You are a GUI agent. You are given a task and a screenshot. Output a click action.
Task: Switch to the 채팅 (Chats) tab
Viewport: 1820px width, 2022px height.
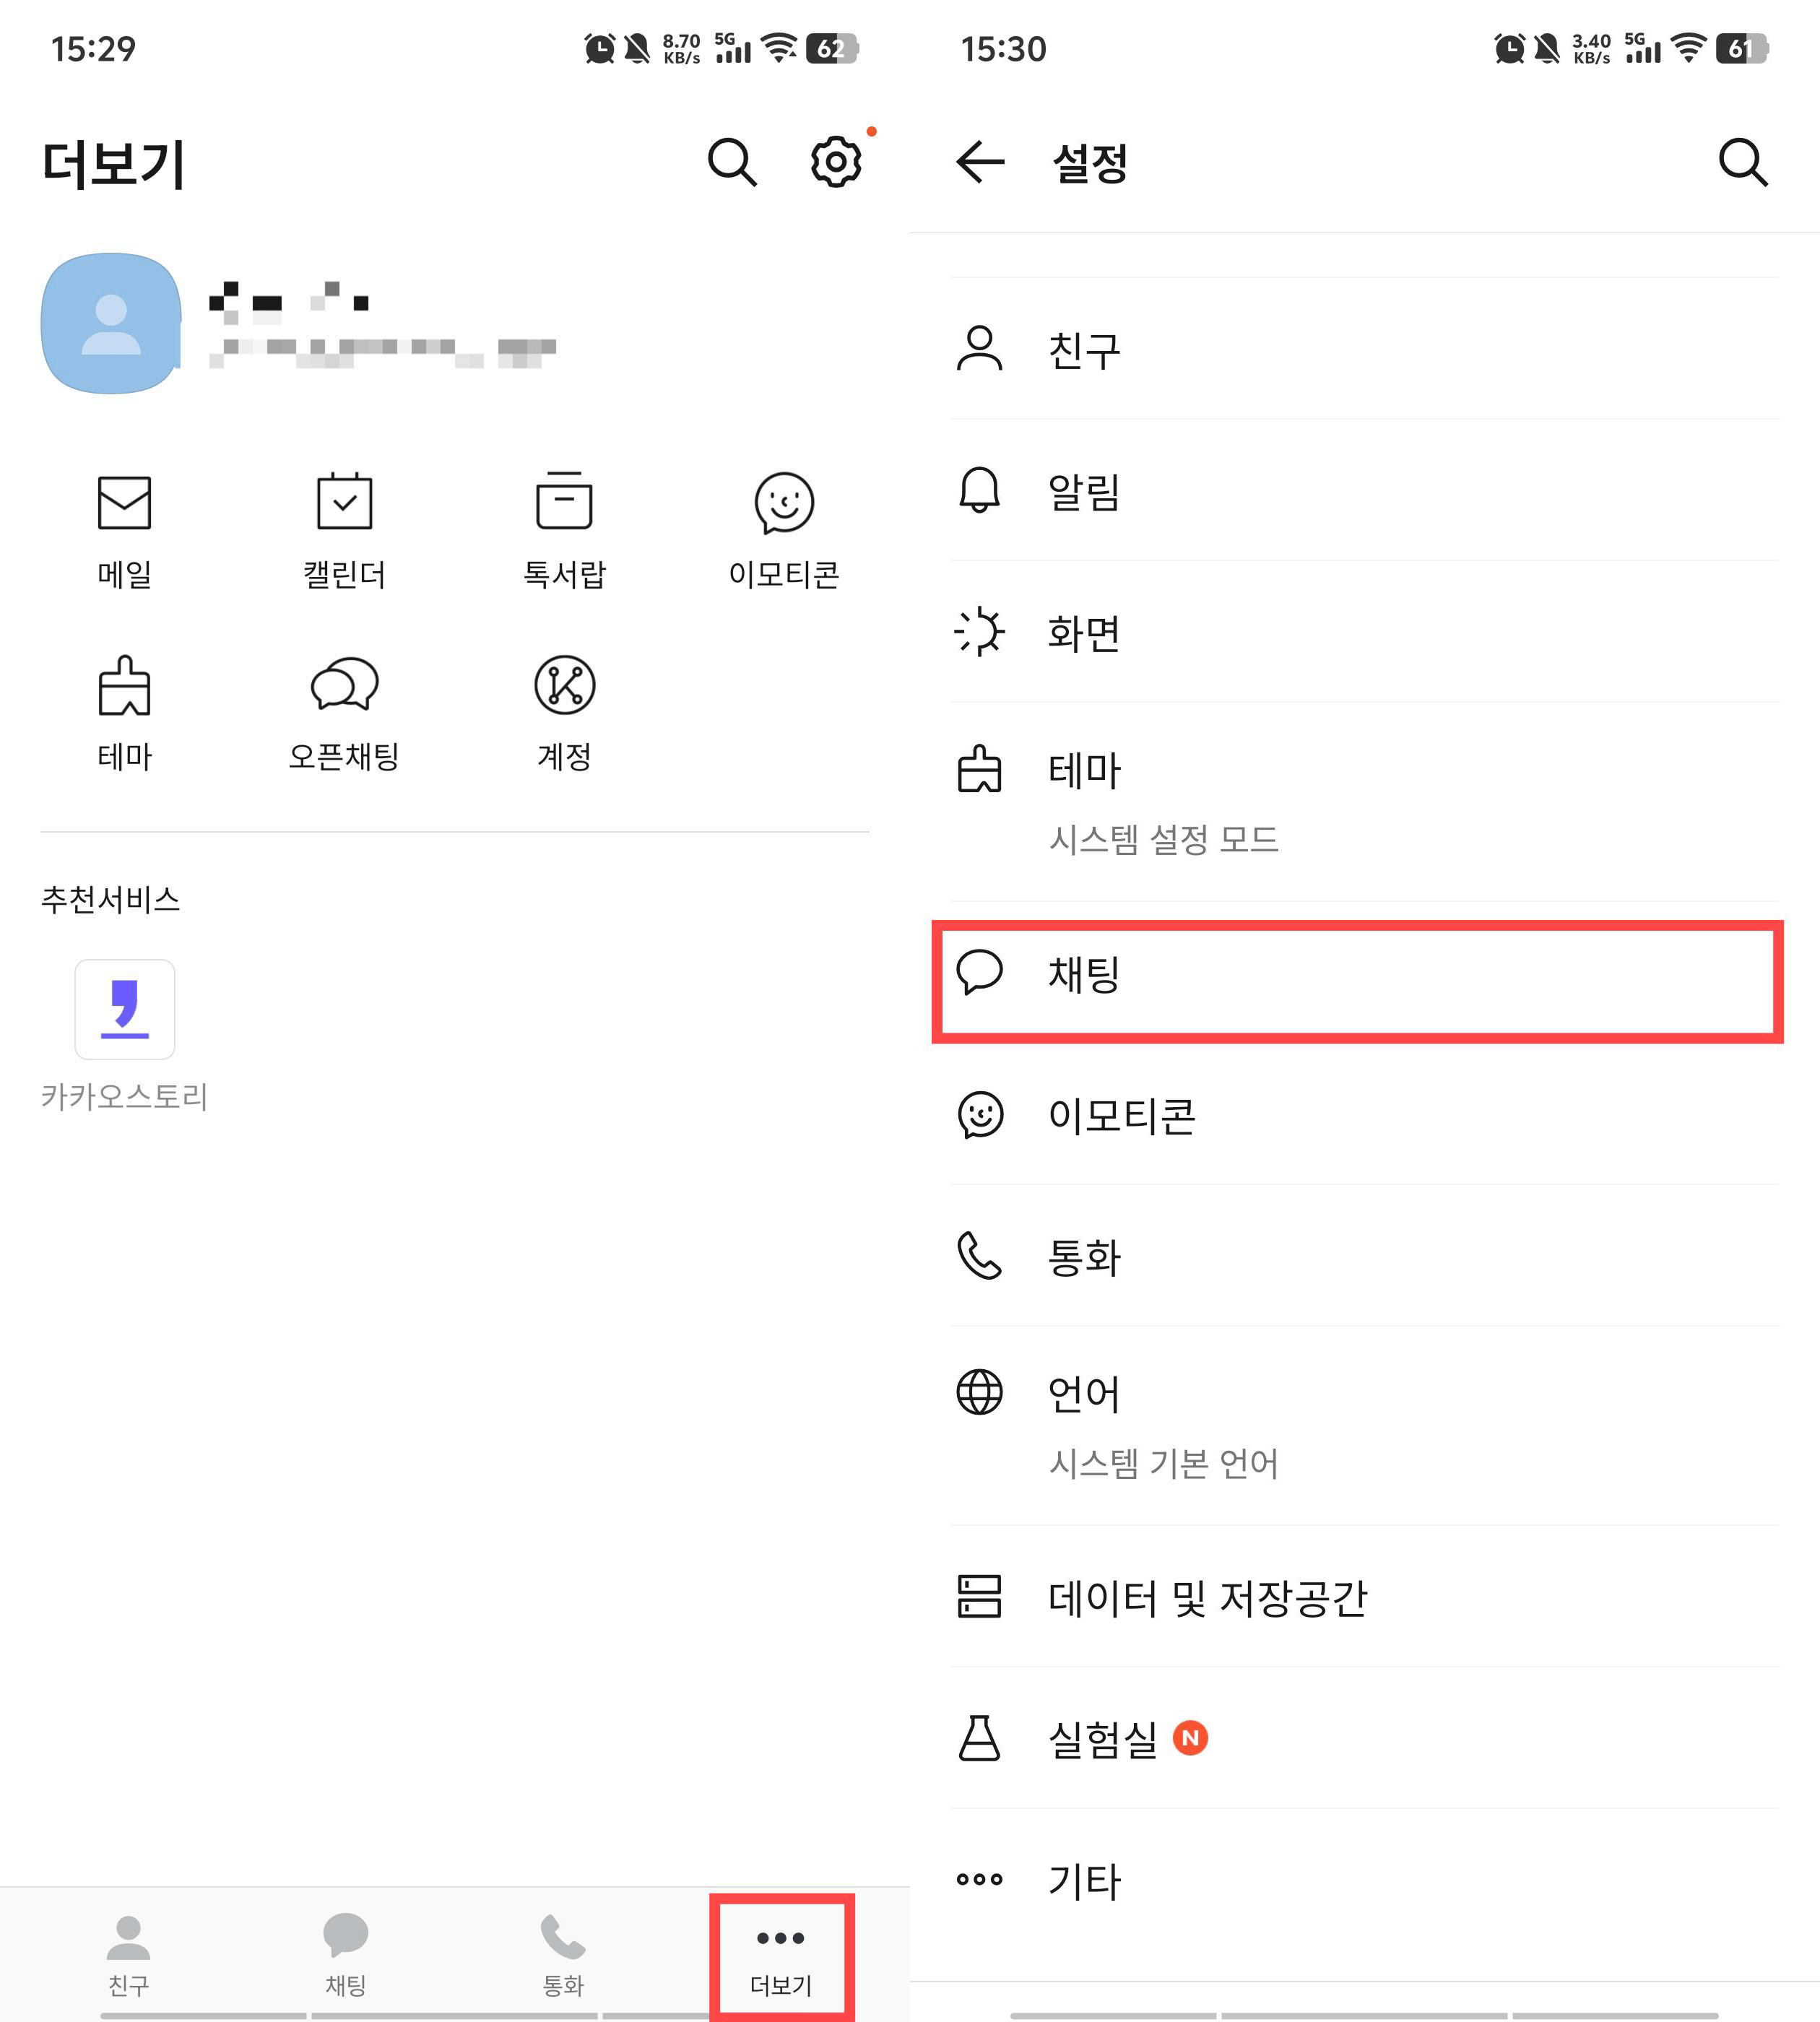click(346, 1950)
